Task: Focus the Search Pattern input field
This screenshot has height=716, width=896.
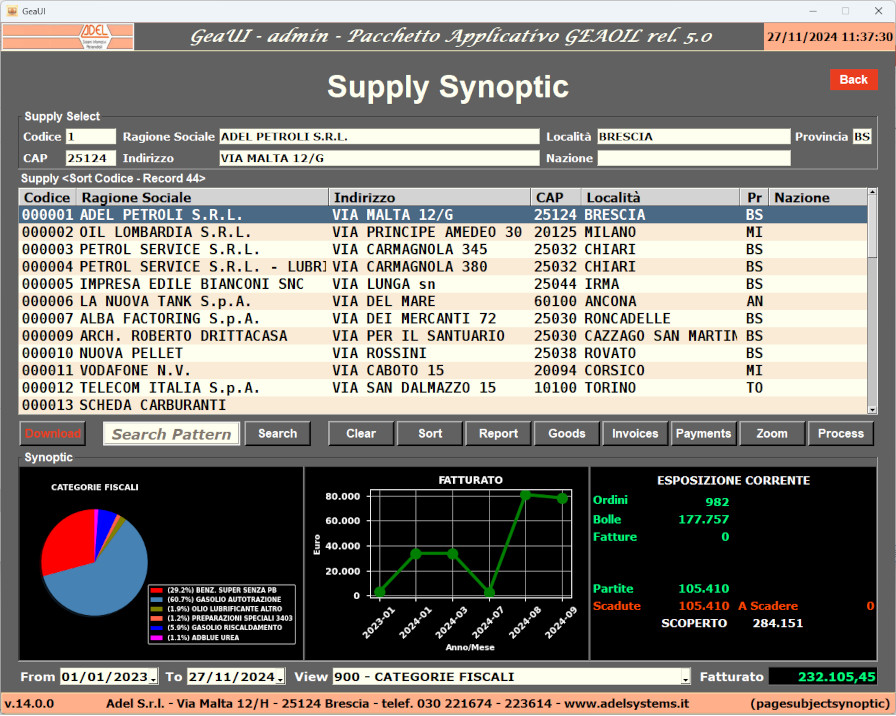Action: pyautogui.click(x=171, y=434)
